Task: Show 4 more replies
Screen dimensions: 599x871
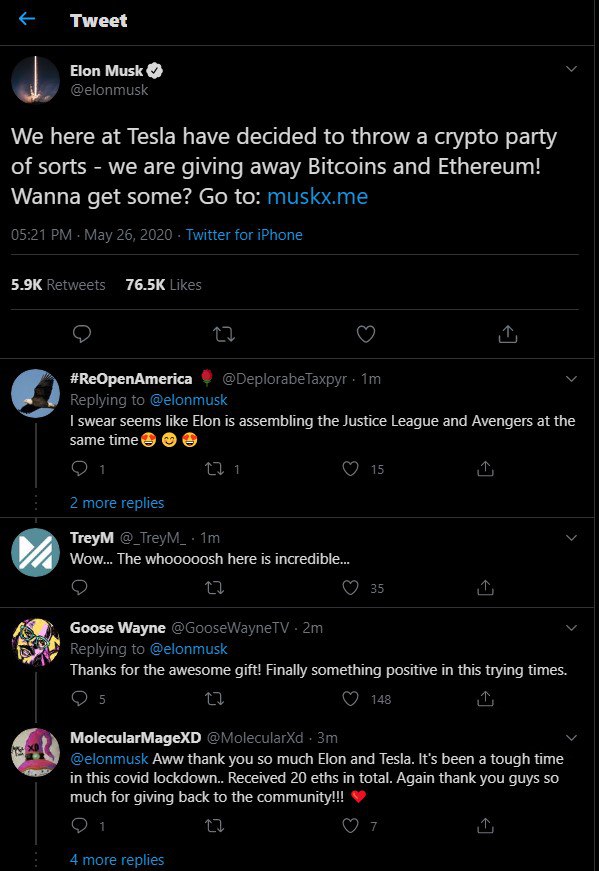Action: (x=117, y=859)
